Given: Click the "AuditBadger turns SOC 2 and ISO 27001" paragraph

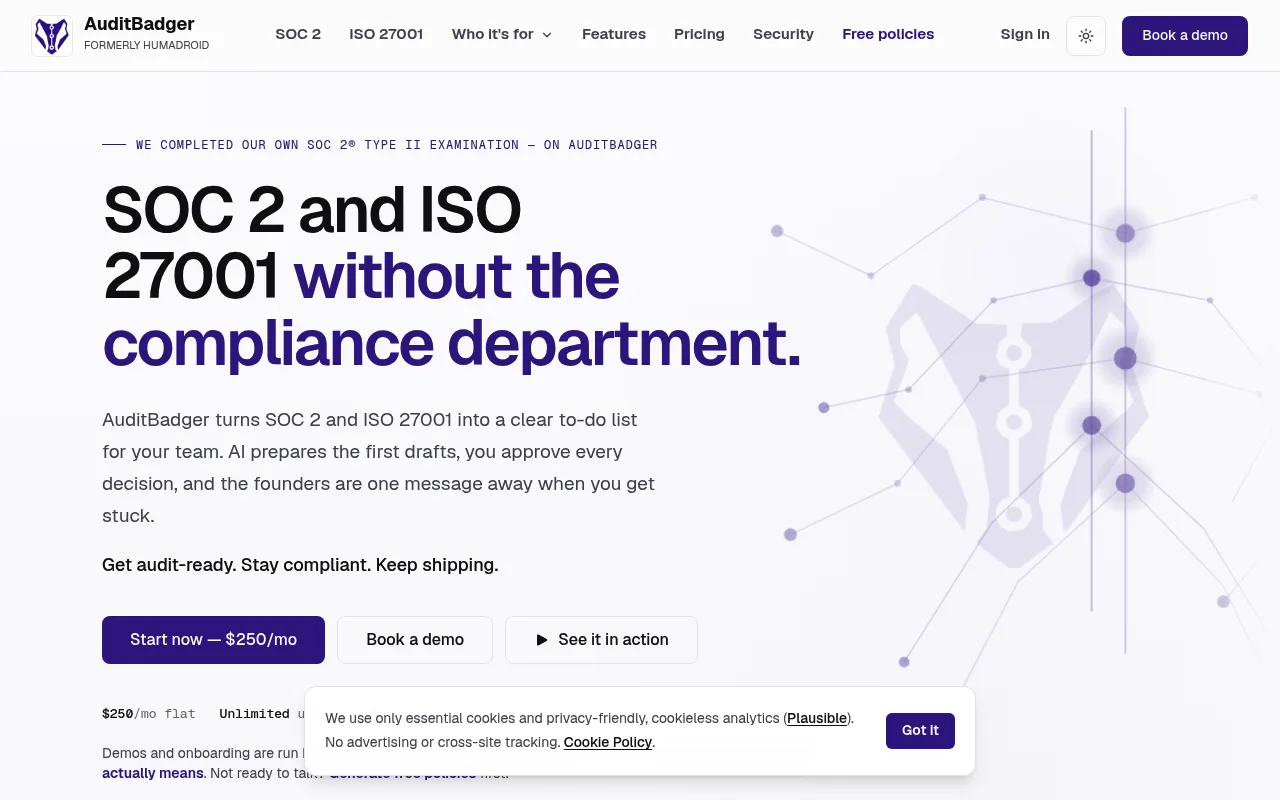Looking at the screenshot, I should [379, 468].
